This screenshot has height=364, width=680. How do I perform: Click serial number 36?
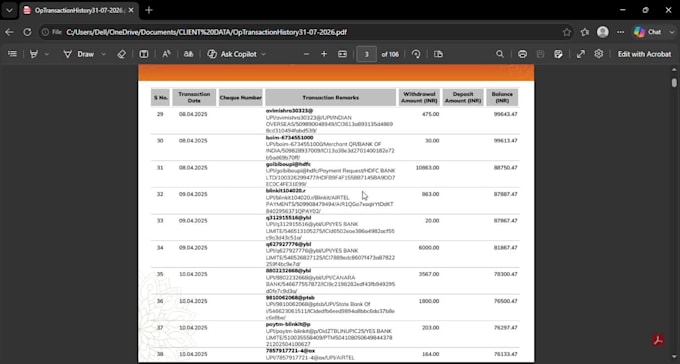[160, 301]
